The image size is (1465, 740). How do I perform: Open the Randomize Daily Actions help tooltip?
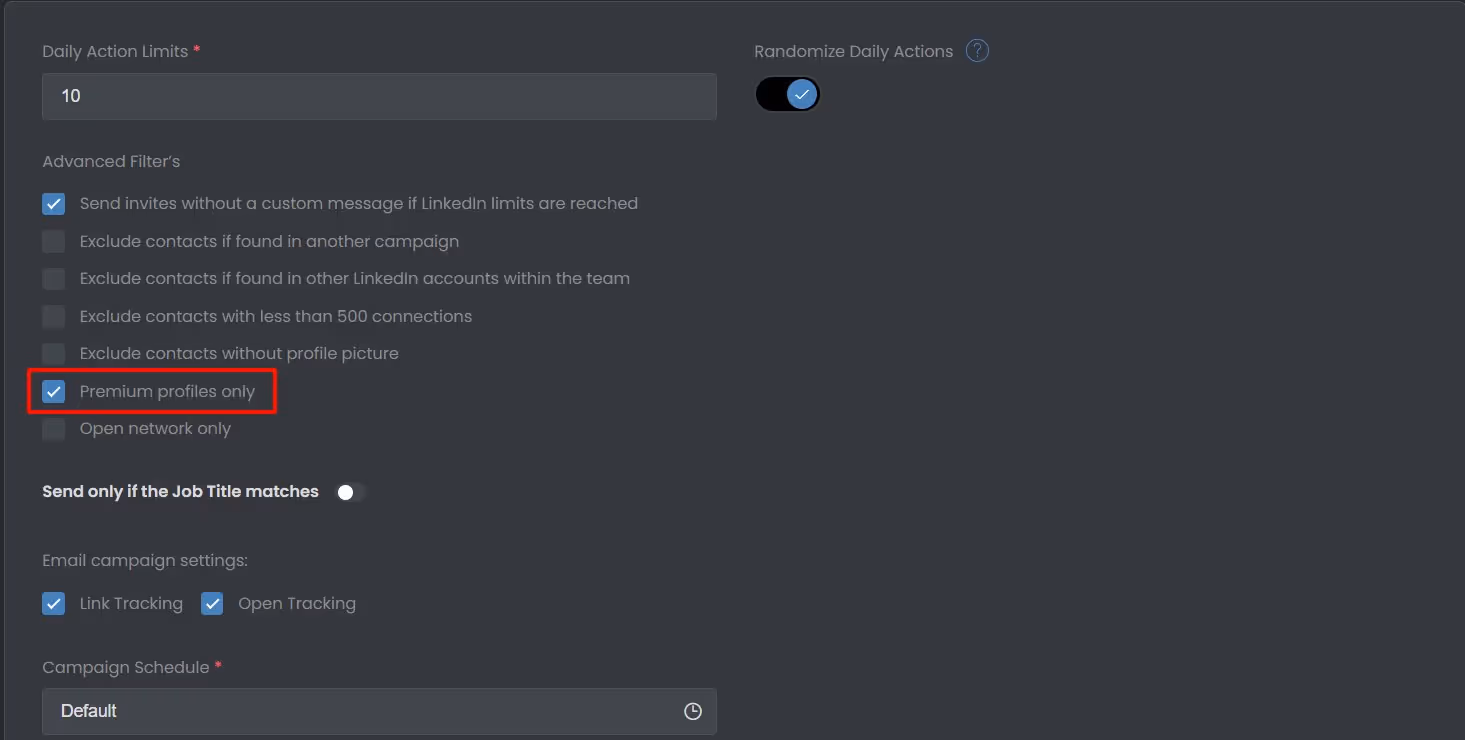(x=977, y=50)
